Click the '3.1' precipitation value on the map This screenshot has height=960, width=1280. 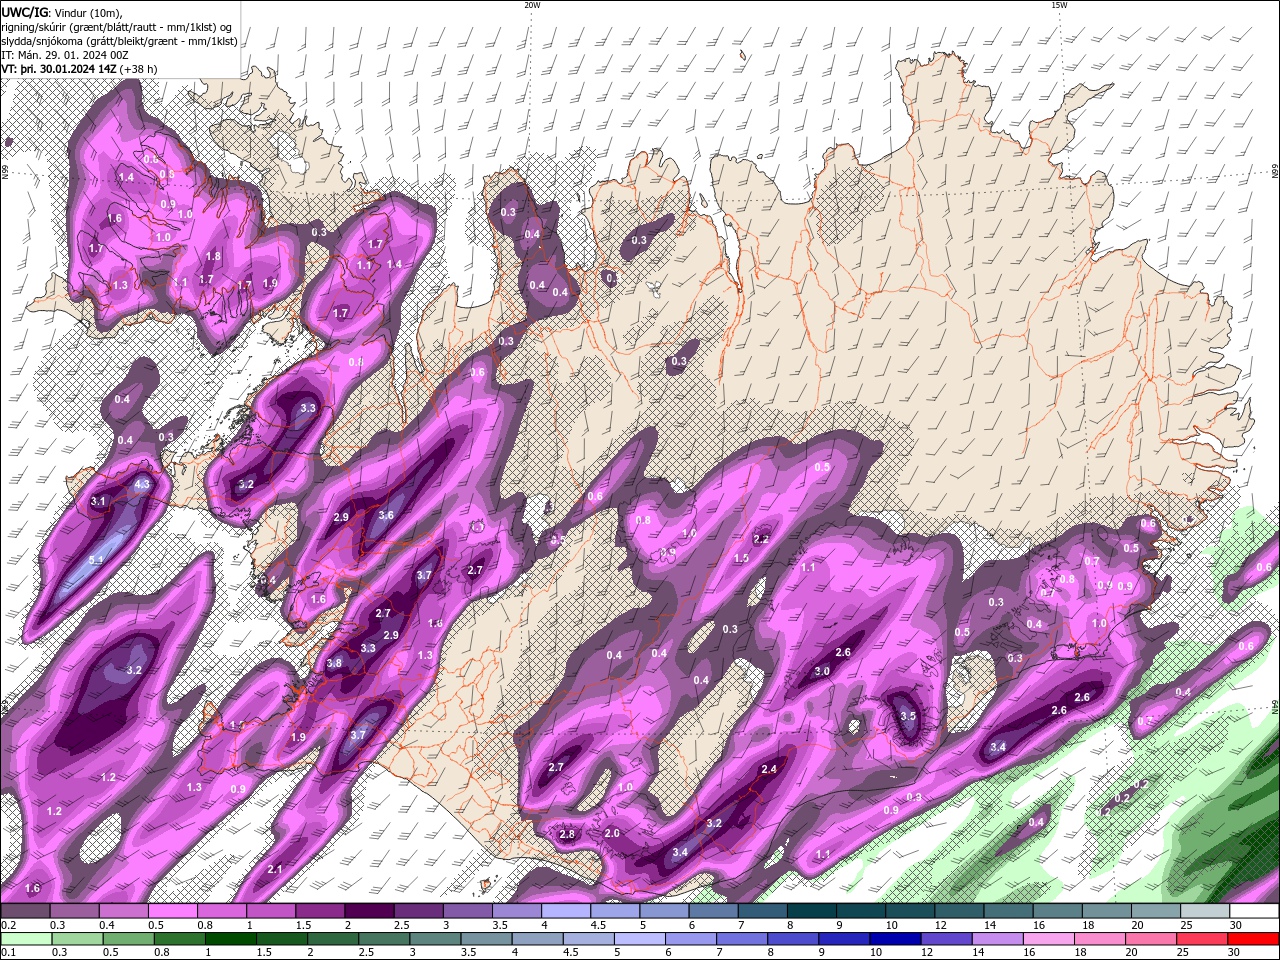pyautogui.click(x=98, y=501)
